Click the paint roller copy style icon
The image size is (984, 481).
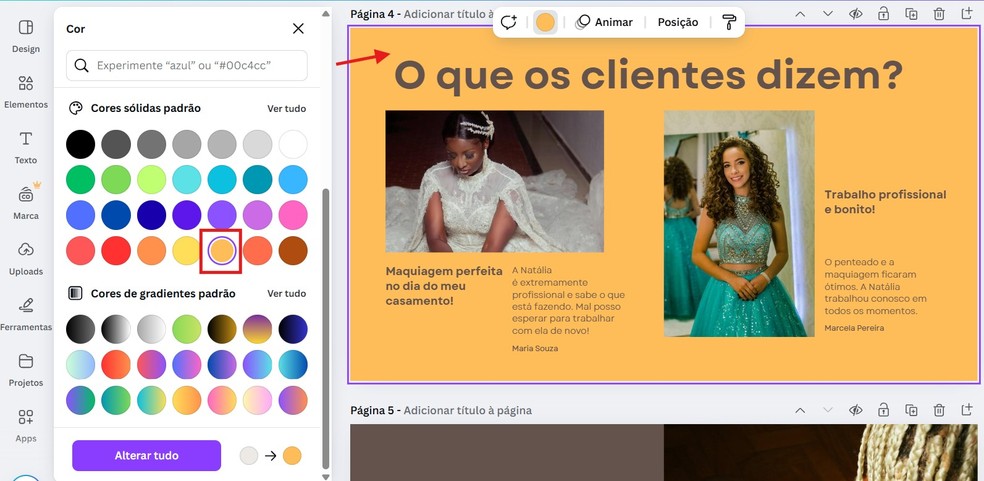pos(729,22)
